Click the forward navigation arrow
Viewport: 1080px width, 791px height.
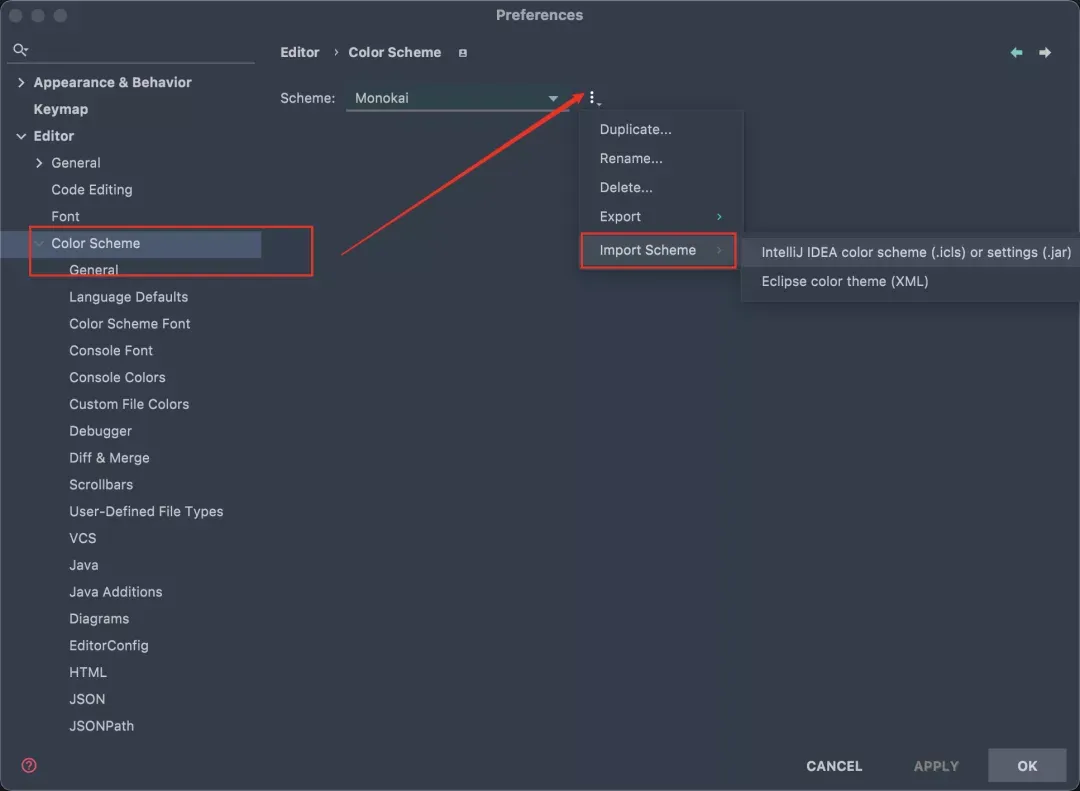1045,52
